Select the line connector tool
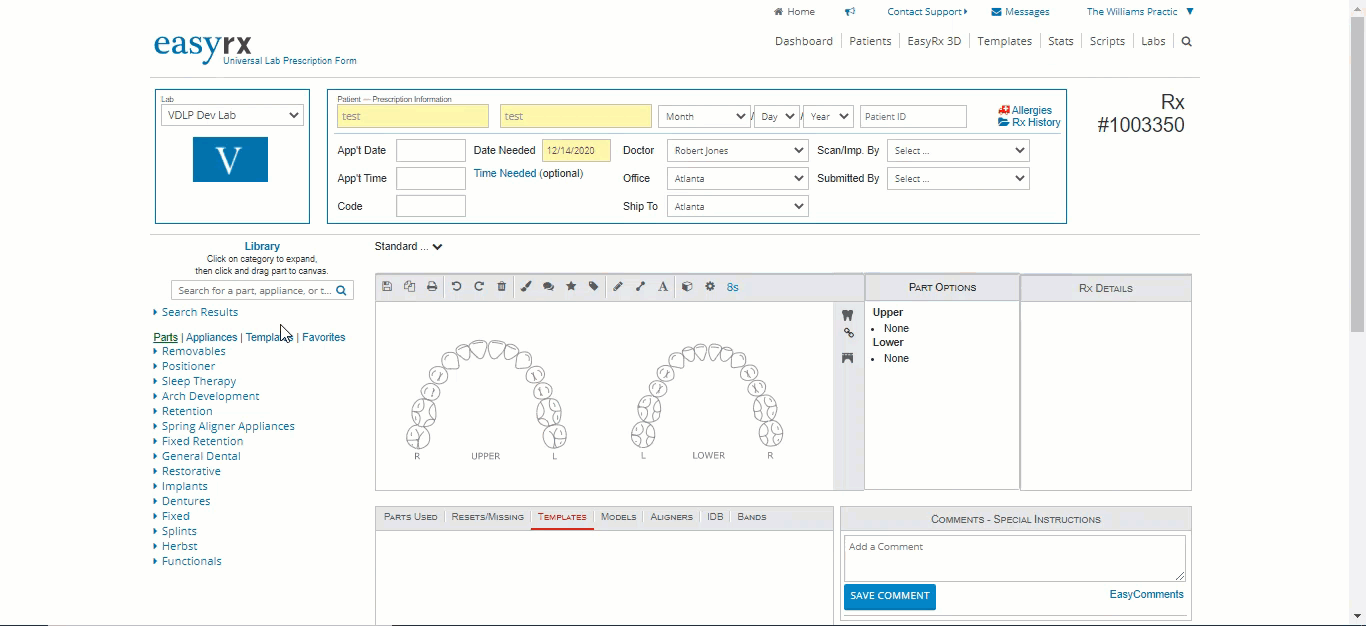The height and width of the screenshot is (626, 1366). coord(640,287)
